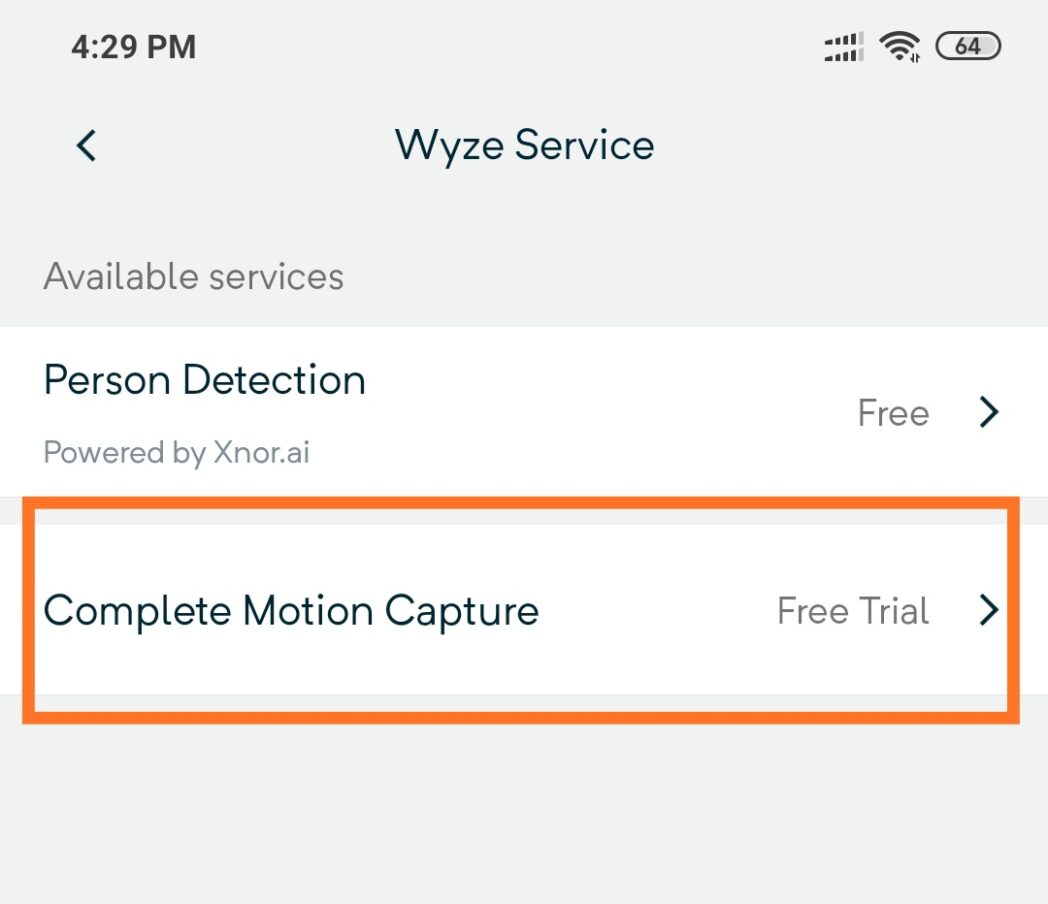Select the Person Detection service label
The image size is (1048, 904).
(x=205, y=380)
